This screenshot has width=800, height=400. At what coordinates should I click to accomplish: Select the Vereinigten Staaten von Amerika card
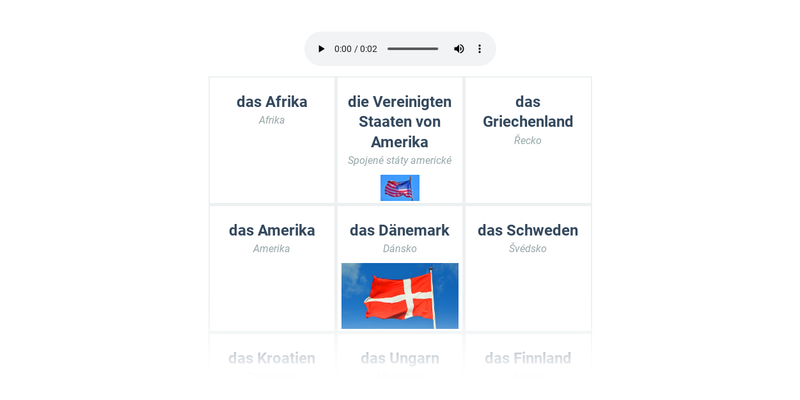(x=400, y=121)
